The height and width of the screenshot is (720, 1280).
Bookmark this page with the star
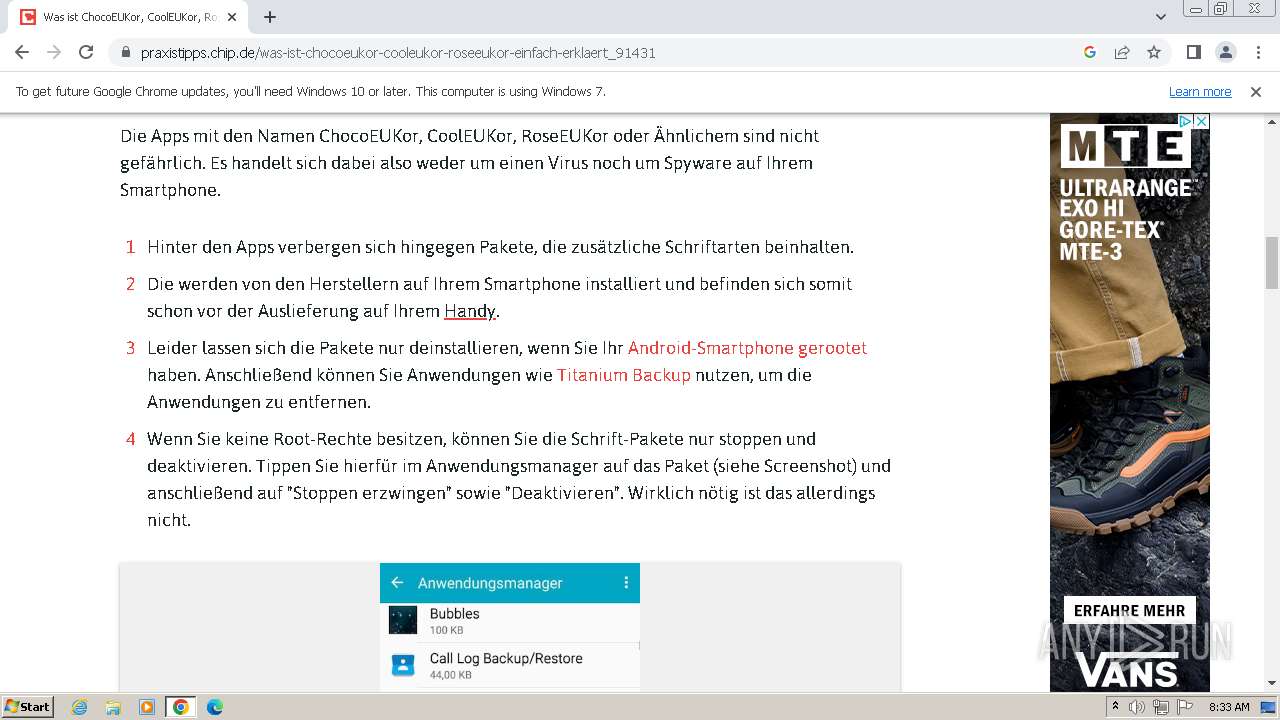pyautogui.click(x=1154, y=52)
